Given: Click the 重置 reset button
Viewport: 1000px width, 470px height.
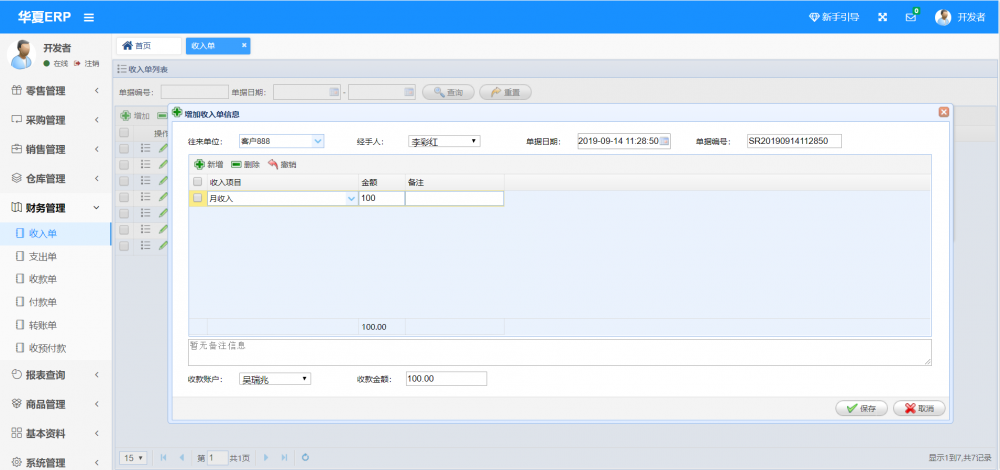Looking at the screenshot, I should (x=505, y=92).
